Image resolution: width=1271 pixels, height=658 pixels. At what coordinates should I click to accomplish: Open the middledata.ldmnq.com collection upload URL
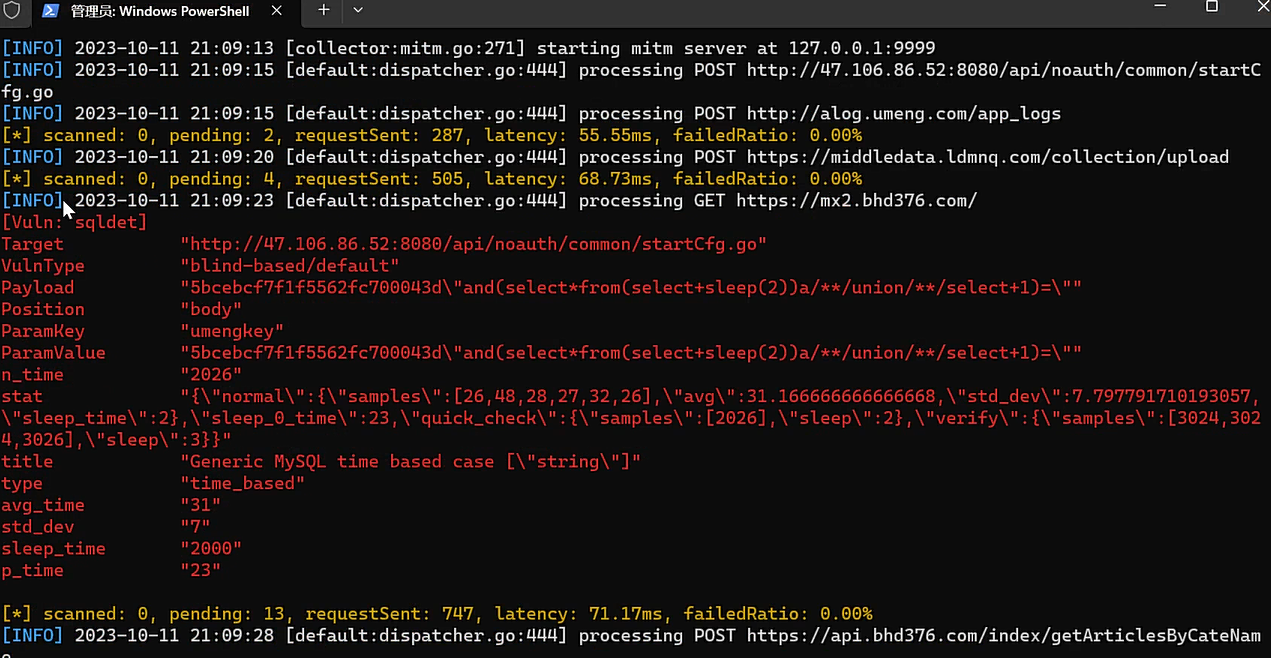[988, 157]
